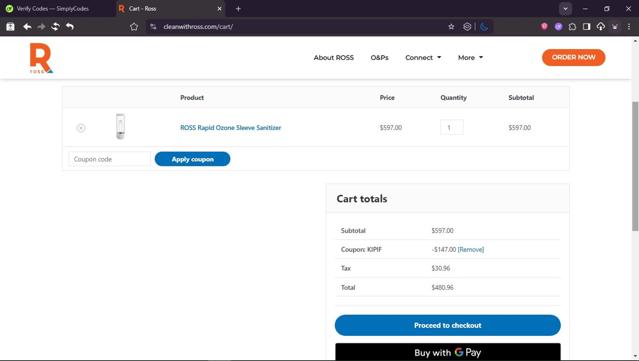Expand the More menu

click(470, 57)
